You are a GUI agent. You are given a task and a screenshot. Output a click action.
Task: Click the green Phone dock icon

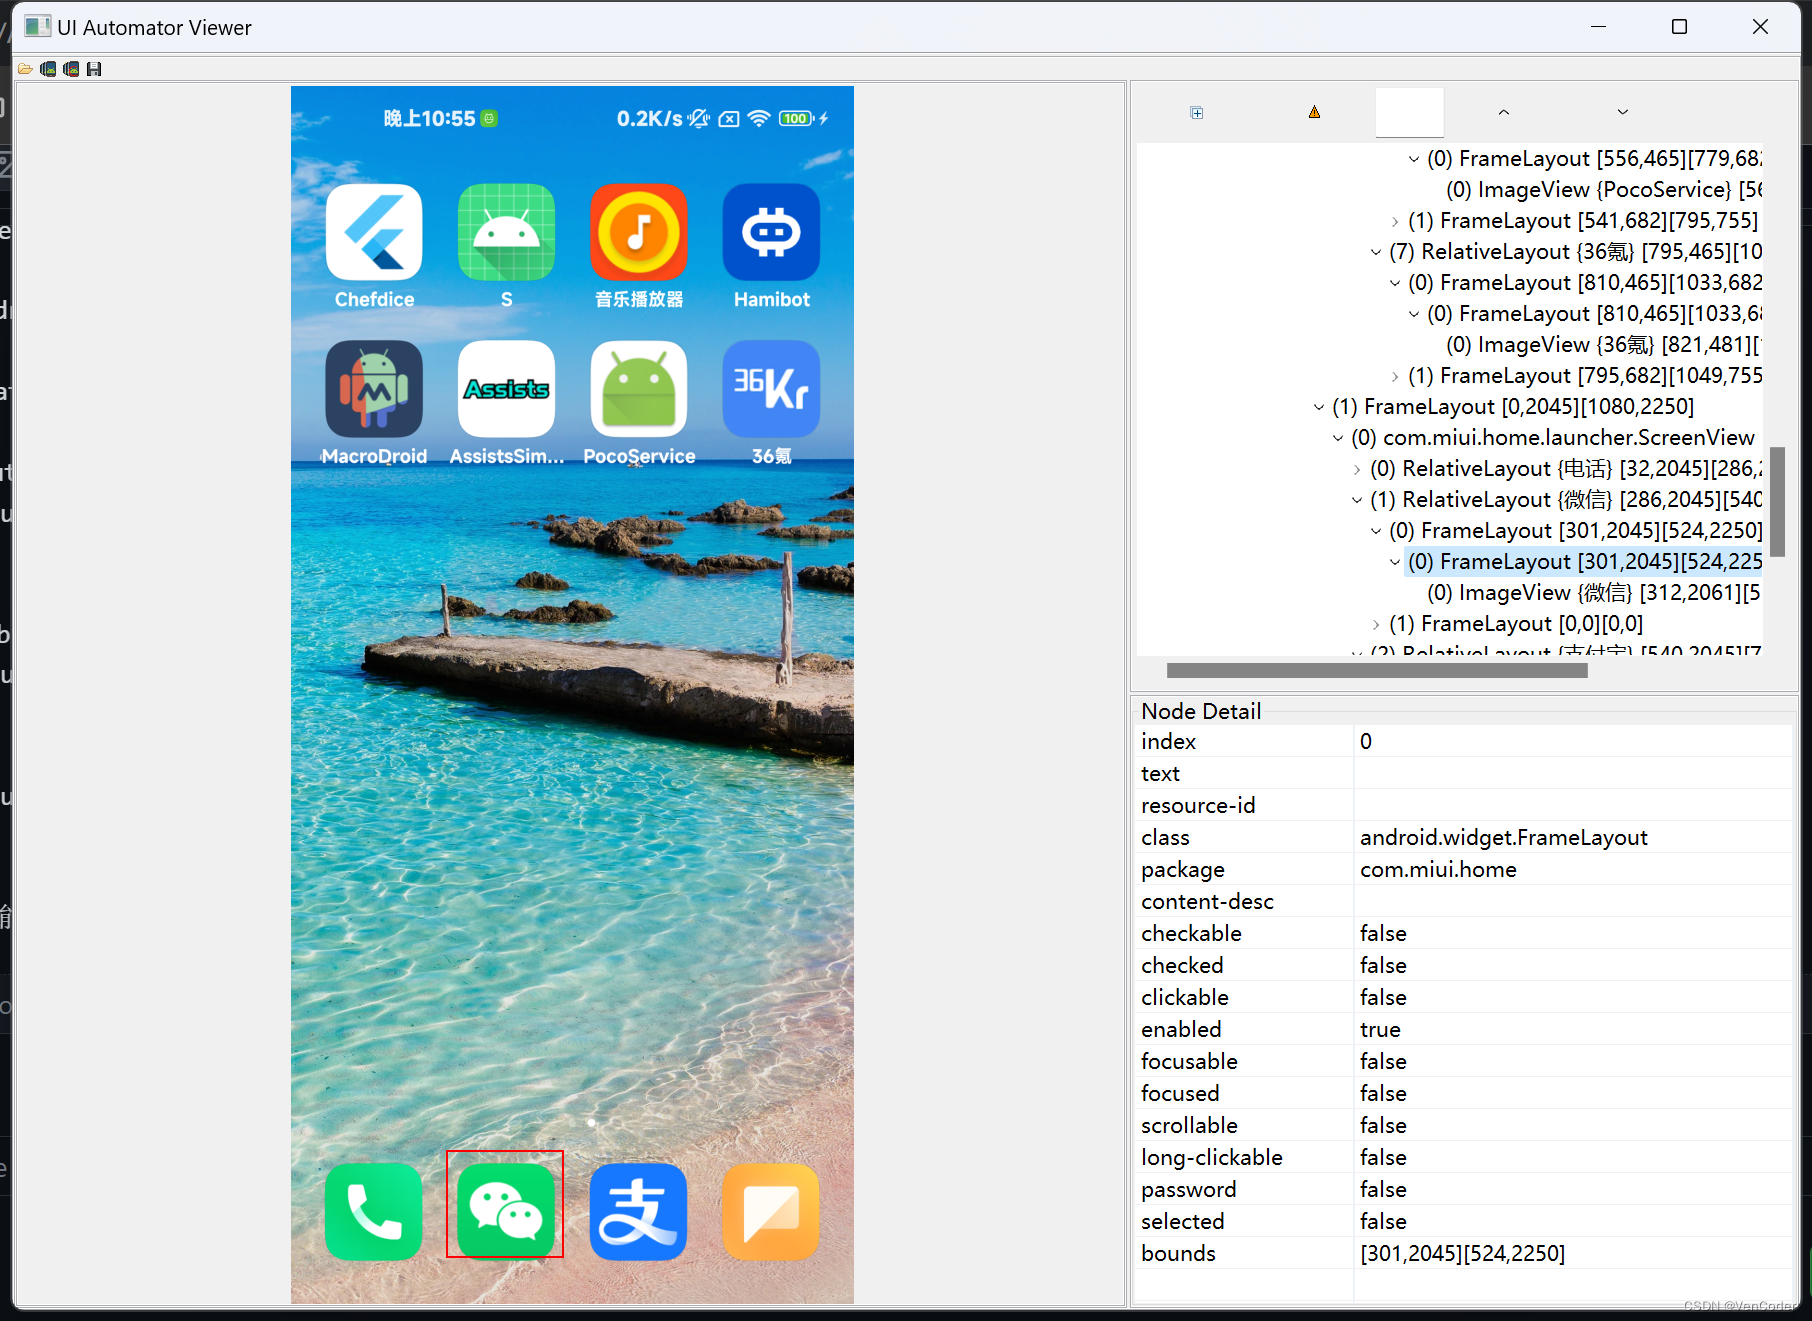(374, 1211)
